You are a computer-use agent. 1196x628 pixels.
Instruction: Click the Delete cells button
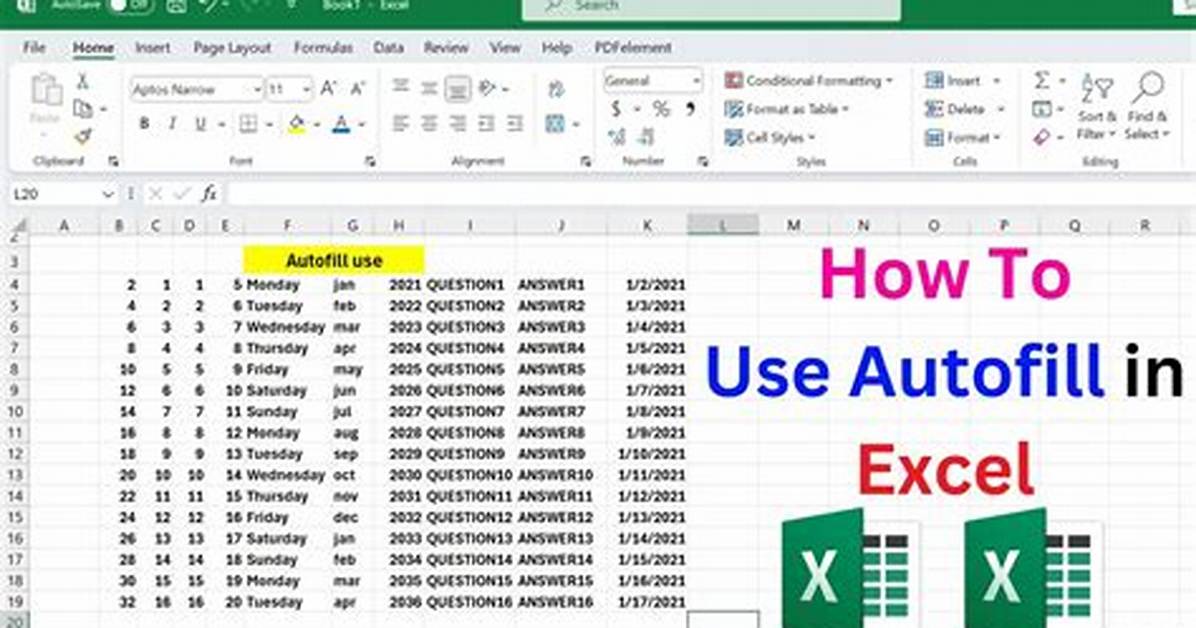963,109
